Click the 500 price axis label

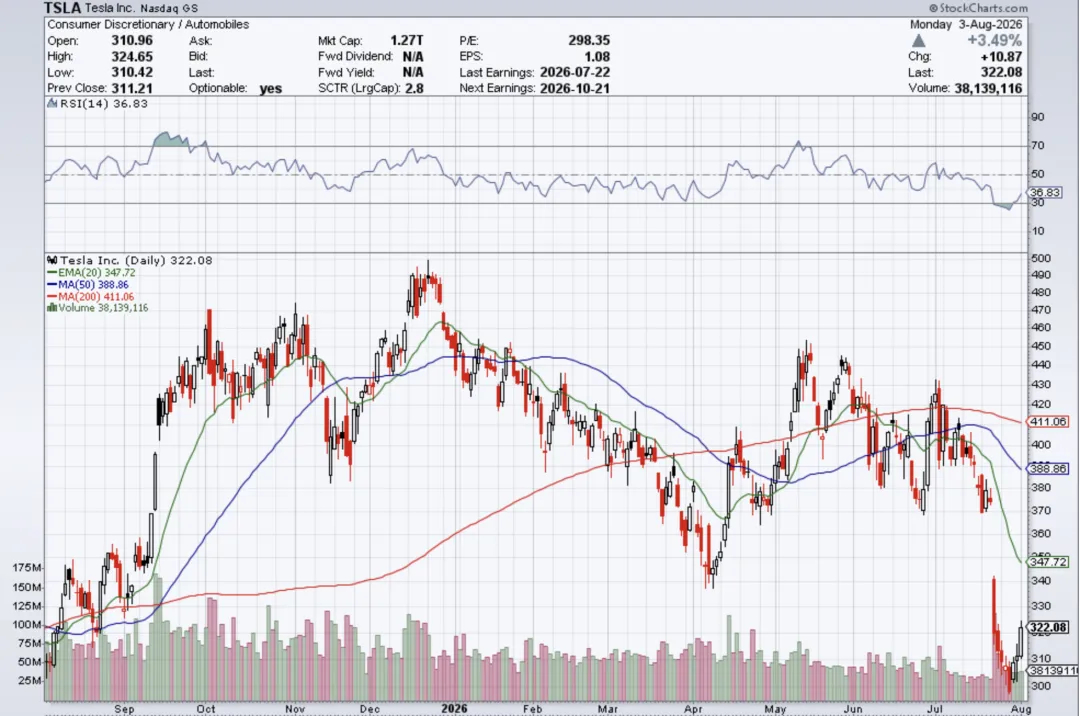[x=1041, y=258]
